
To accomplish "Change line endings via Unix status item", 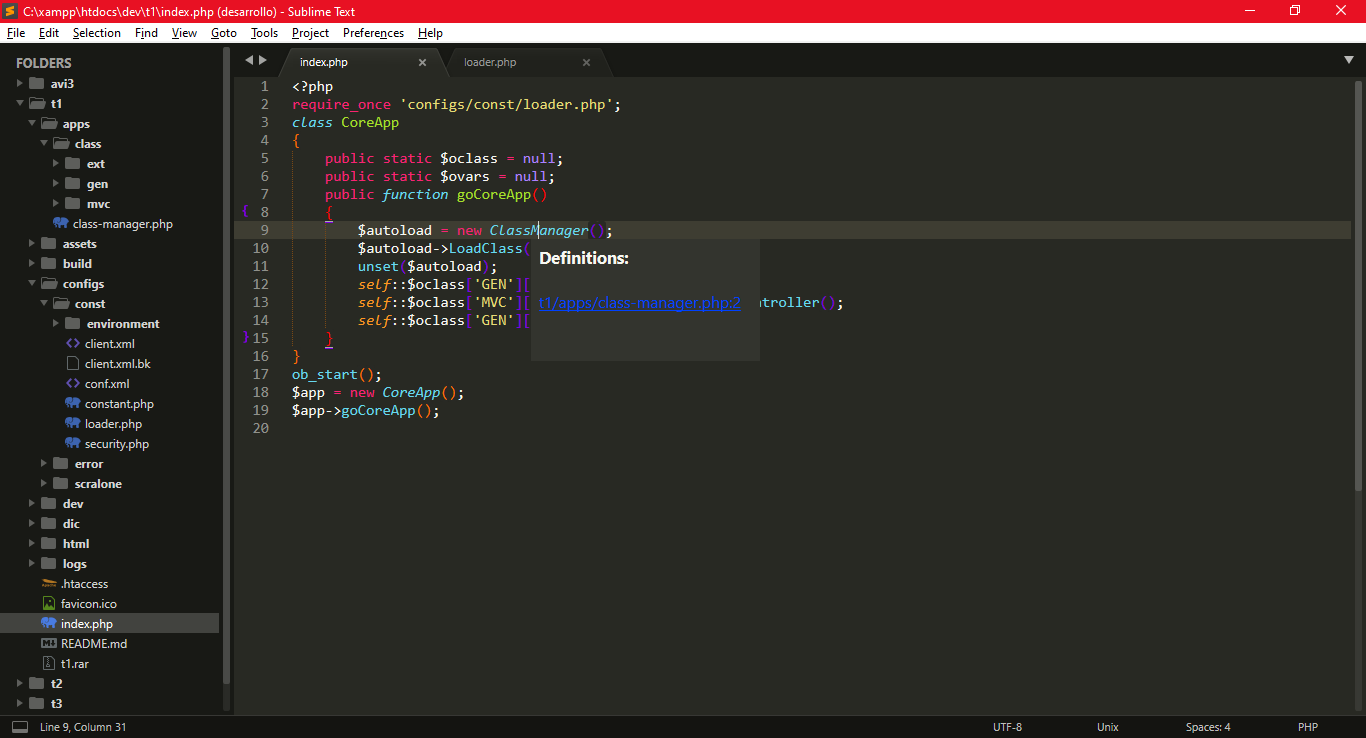I will (x=1107, y=727).
